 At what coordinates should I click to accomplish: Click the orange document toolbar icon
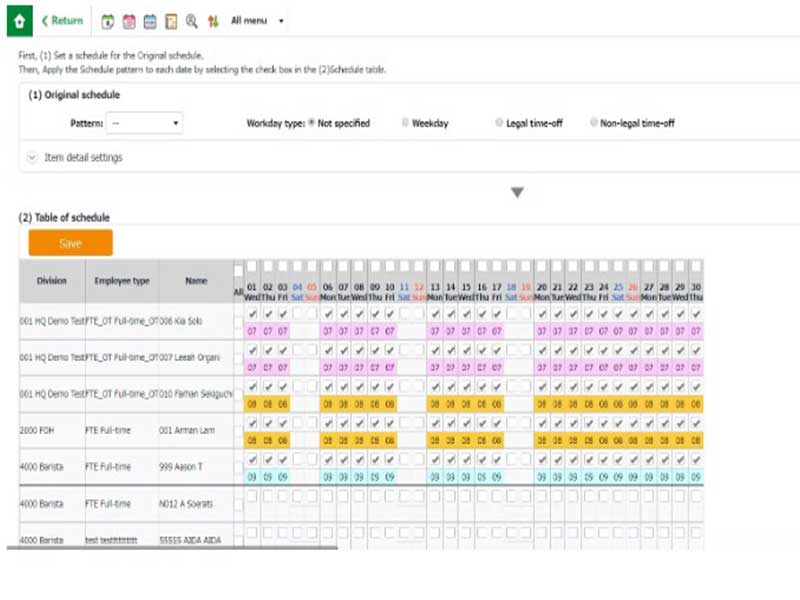pos(171,21)
